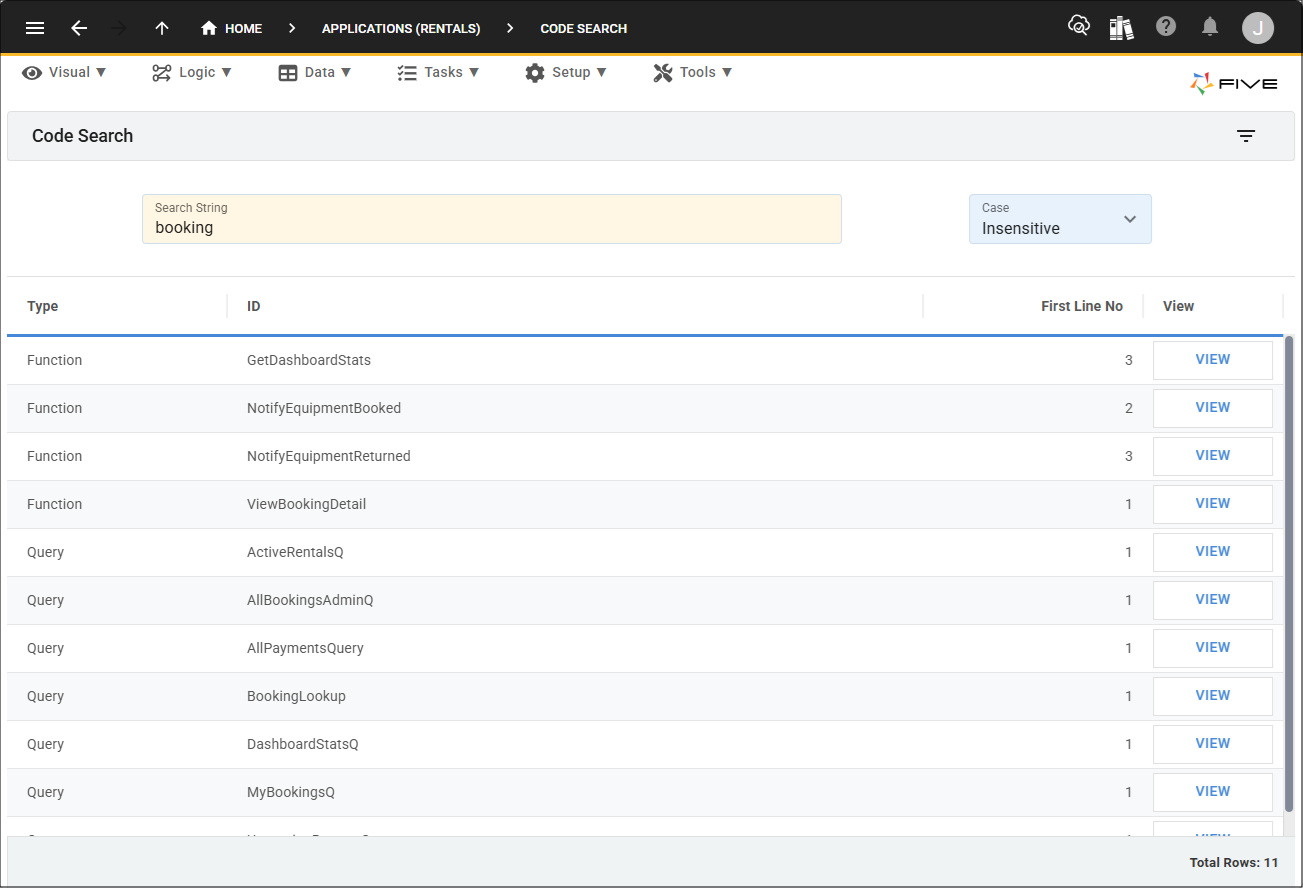Click the Home icon in breadcrumb
Screen dimensions: 1303x888
pos(209,28)
